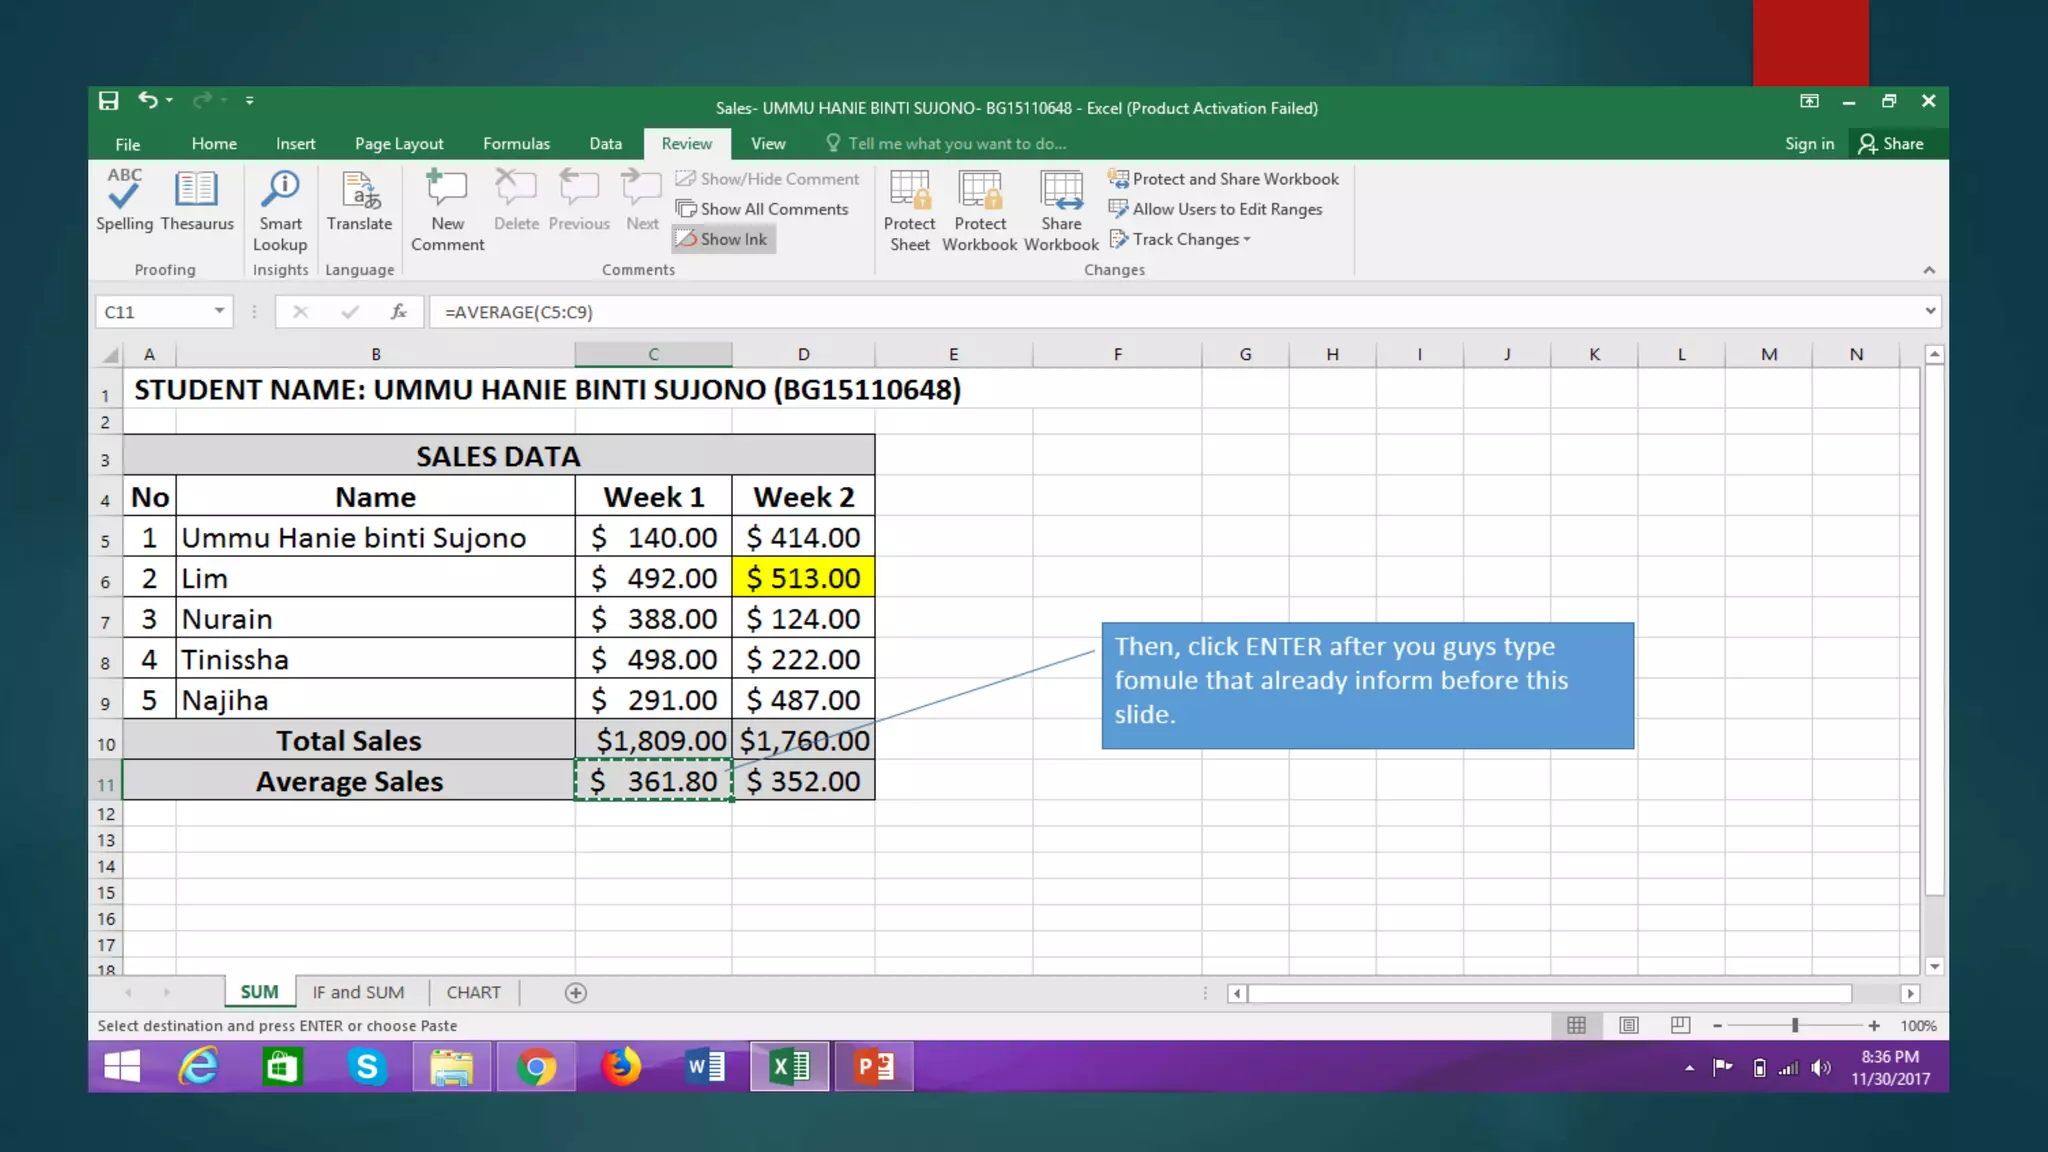Zoom in with the plus button

1874,1026
